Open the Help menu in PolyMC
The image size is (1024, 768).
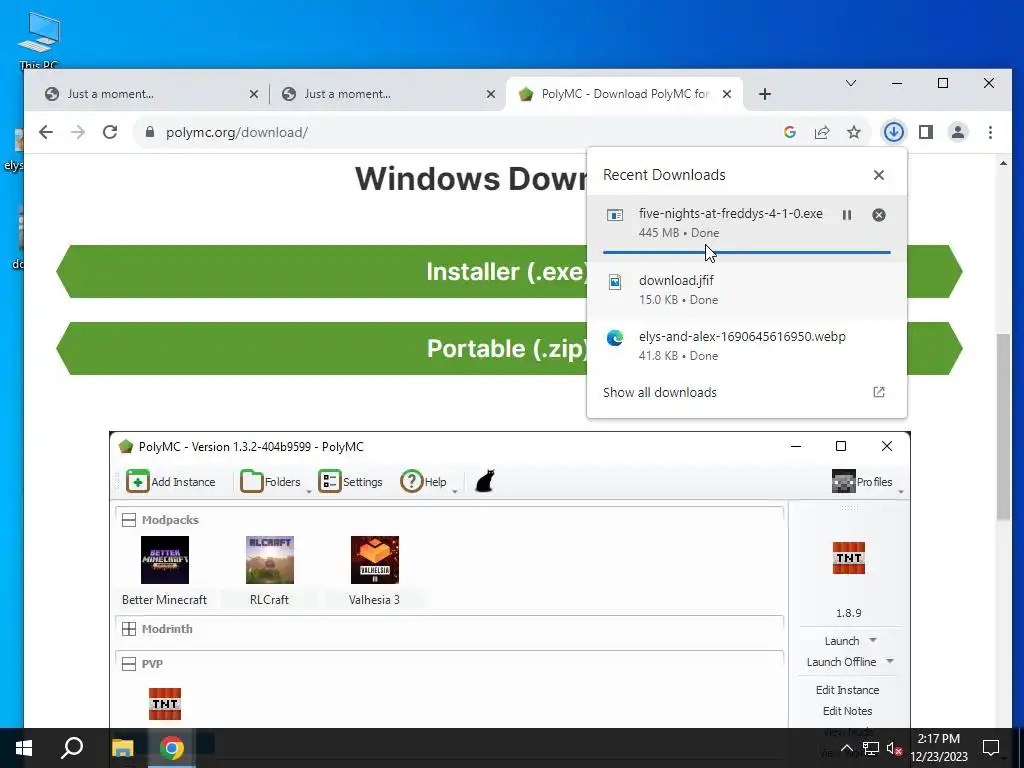pos(425,482)
